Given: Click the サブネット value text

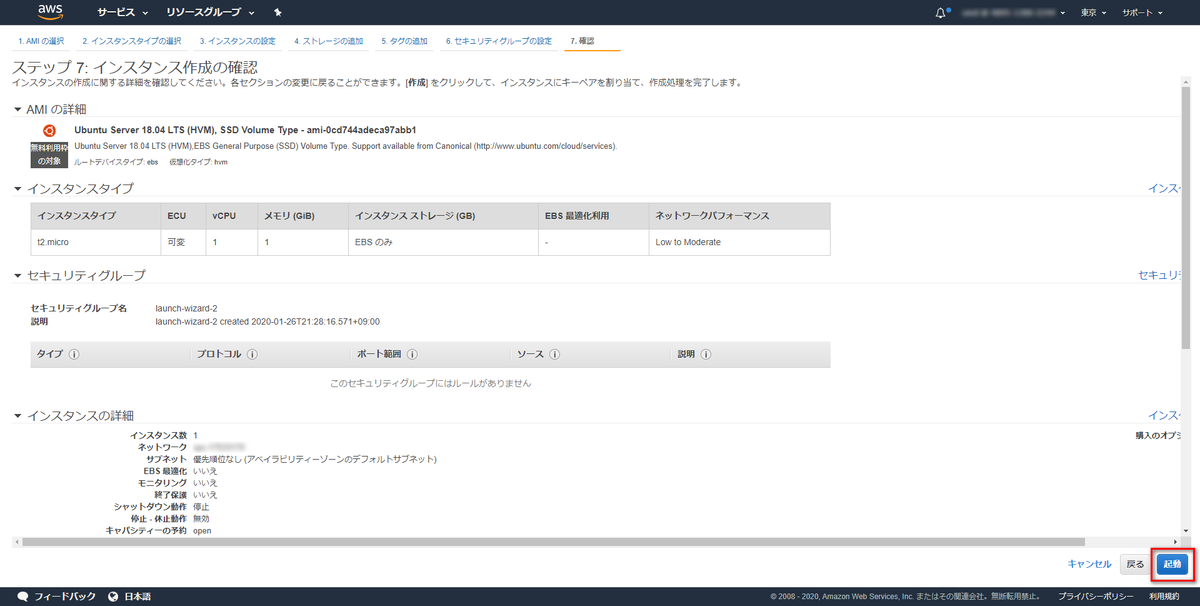Looking at the screenshot, I should (x=315, y=459).
